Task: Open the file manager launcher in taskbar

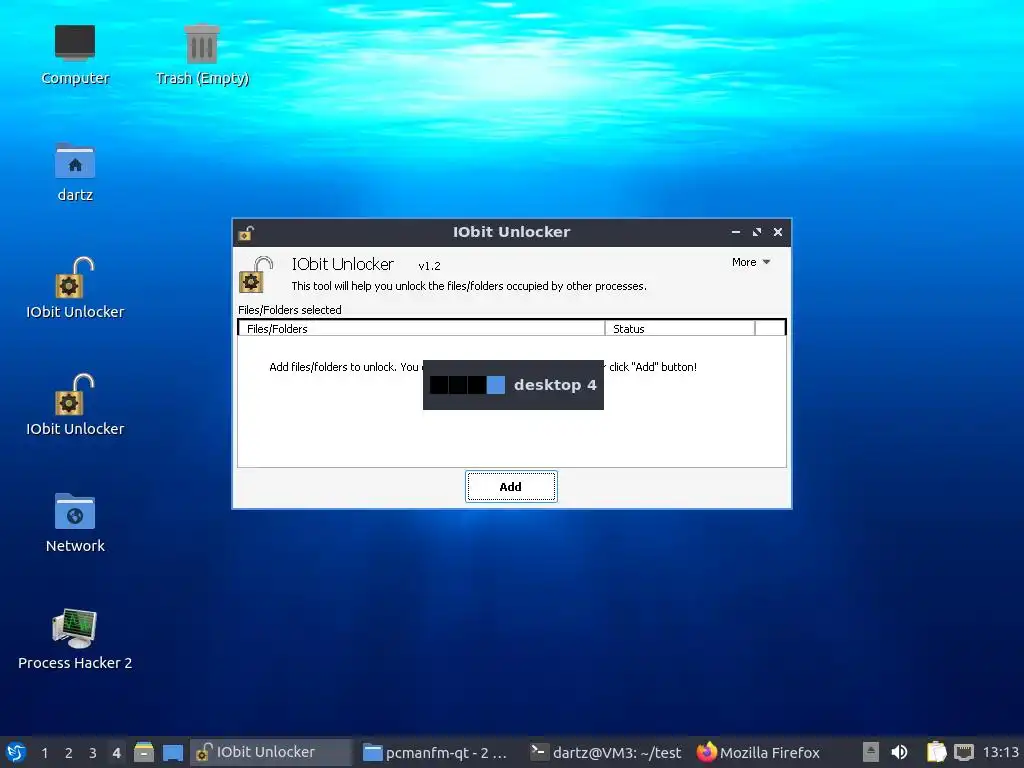Action: 144,752
